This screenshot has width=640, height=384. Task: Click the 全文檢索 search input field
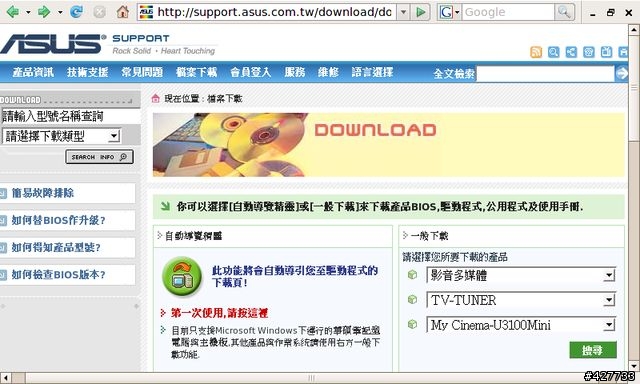point(545,74)
